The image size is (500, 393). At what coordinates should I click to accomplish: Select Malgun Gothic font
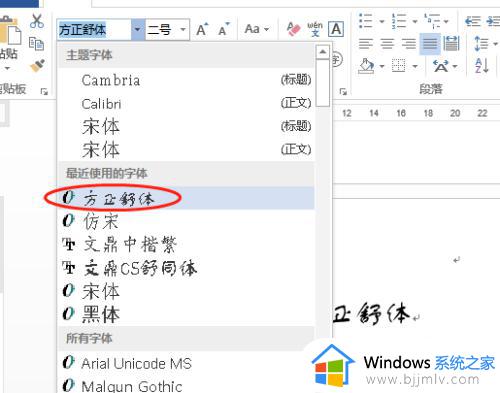(186, 385)
